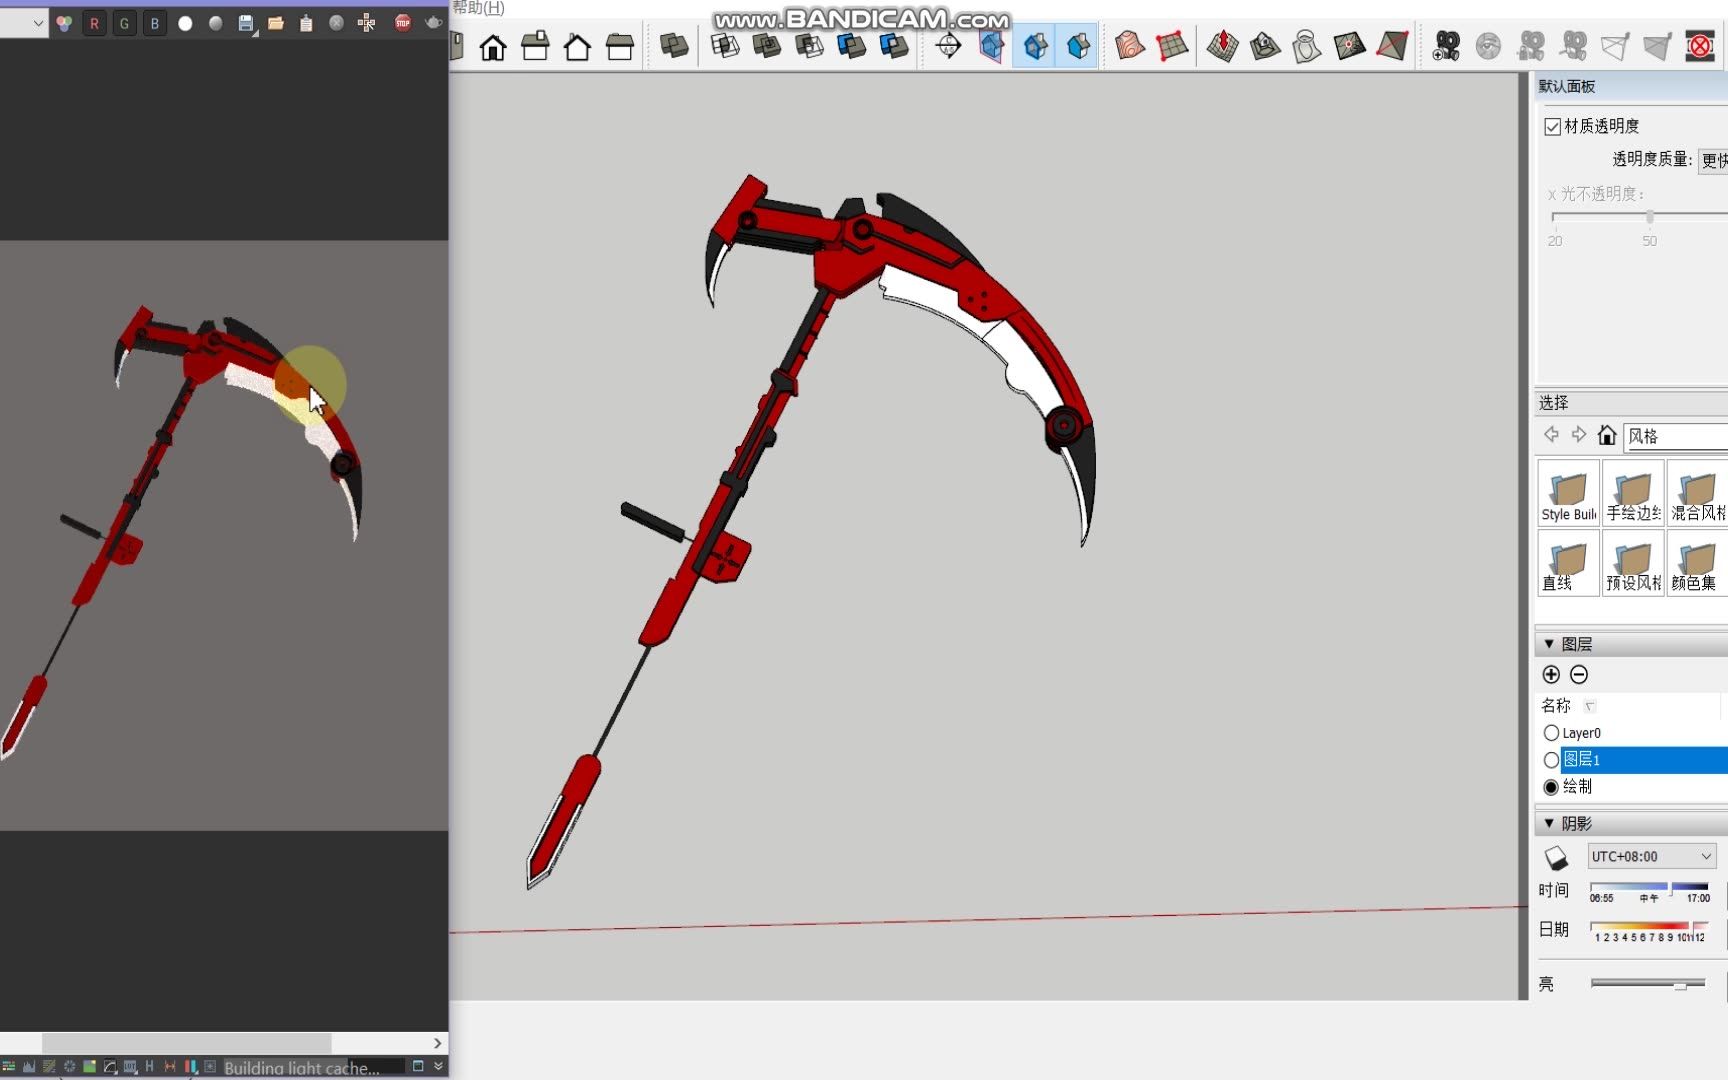
Task: Open the Style Builder folder
Action: click(1569, 493)
